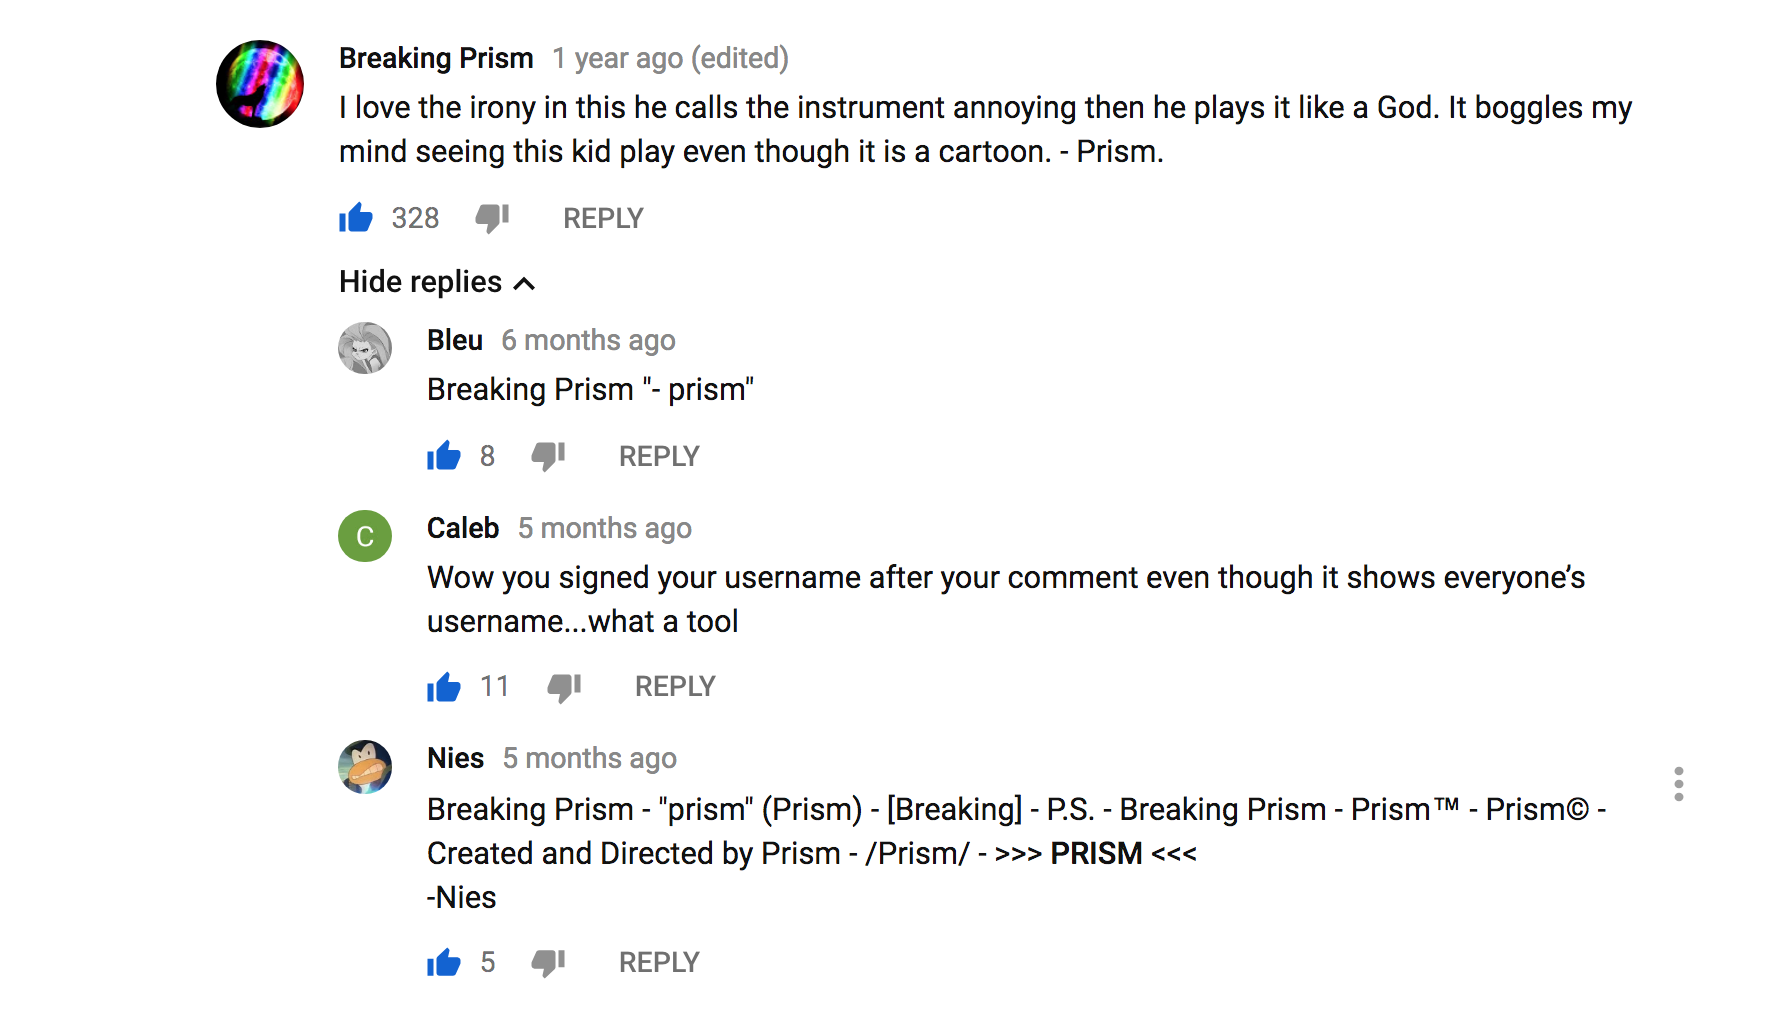Like Nies's reply
Viewport: 1776px width, 1026px height.
tap(444, 962)
